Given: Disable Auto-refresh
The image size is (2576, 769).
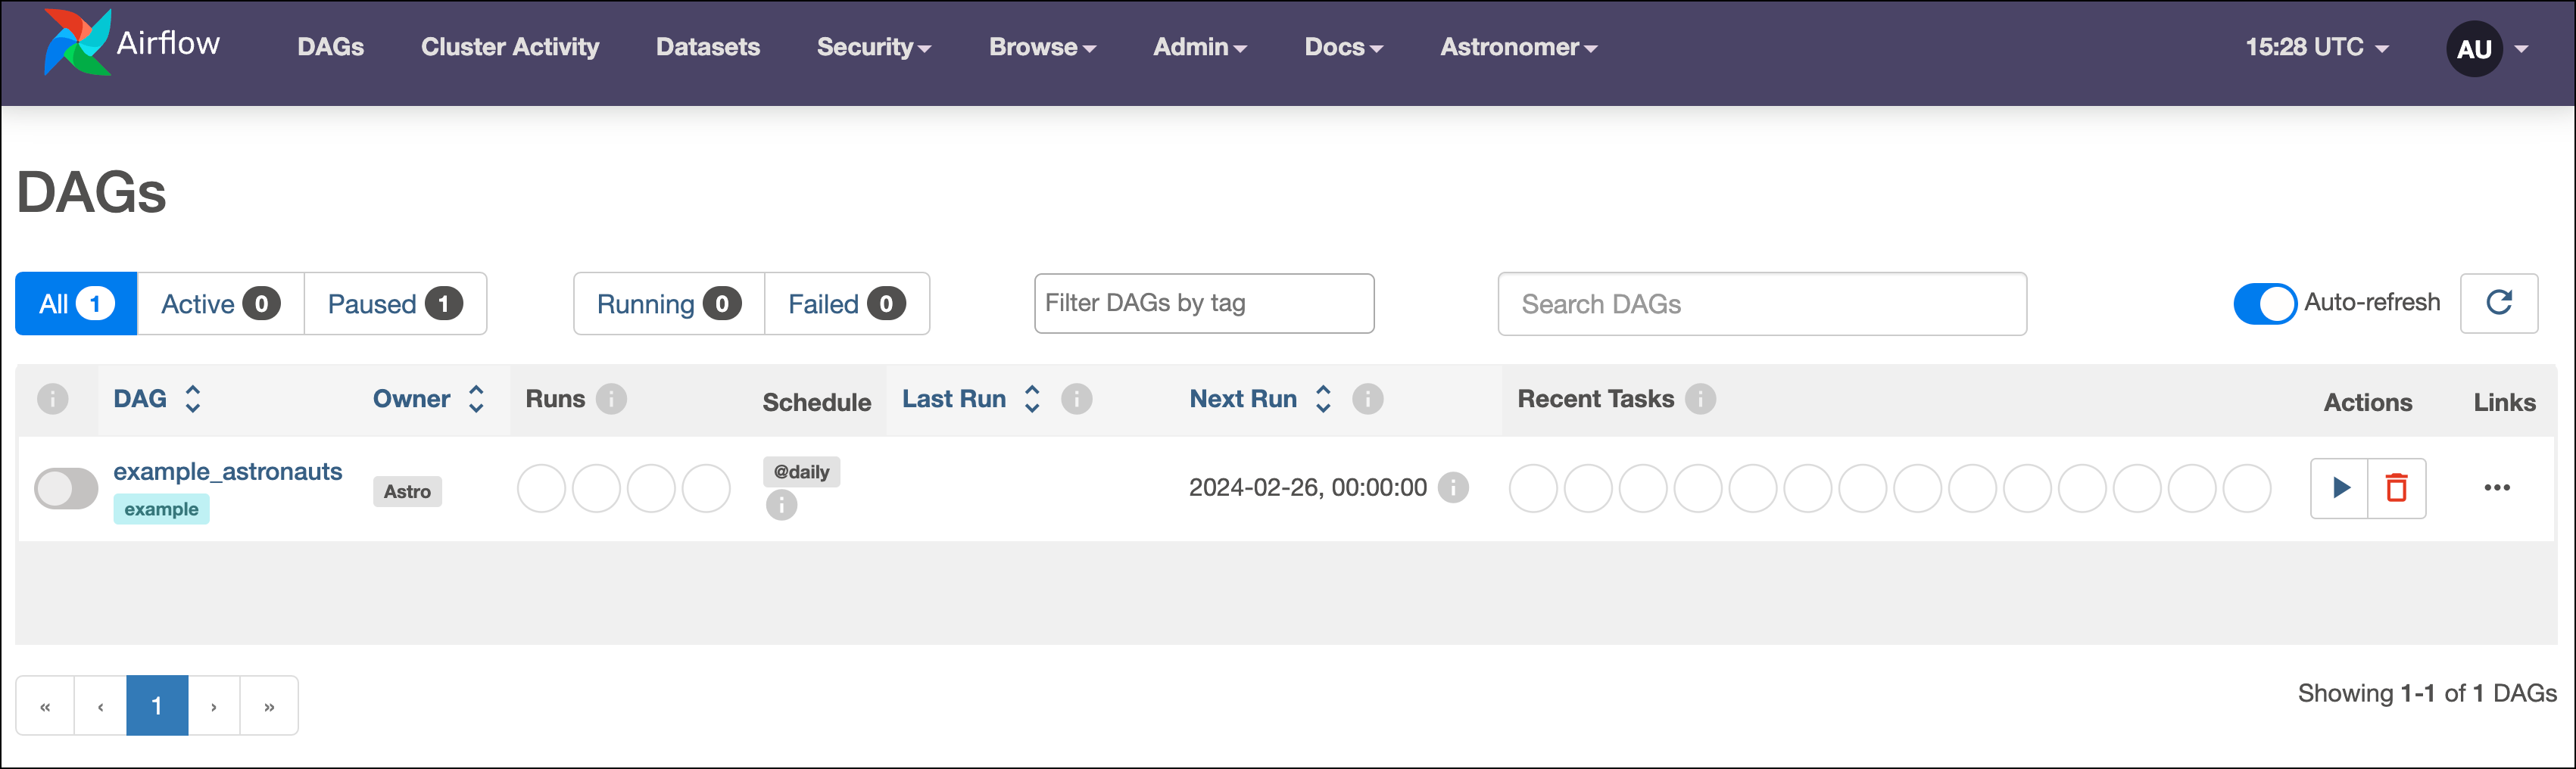Looking at the screenshot, I should 2265,303.
